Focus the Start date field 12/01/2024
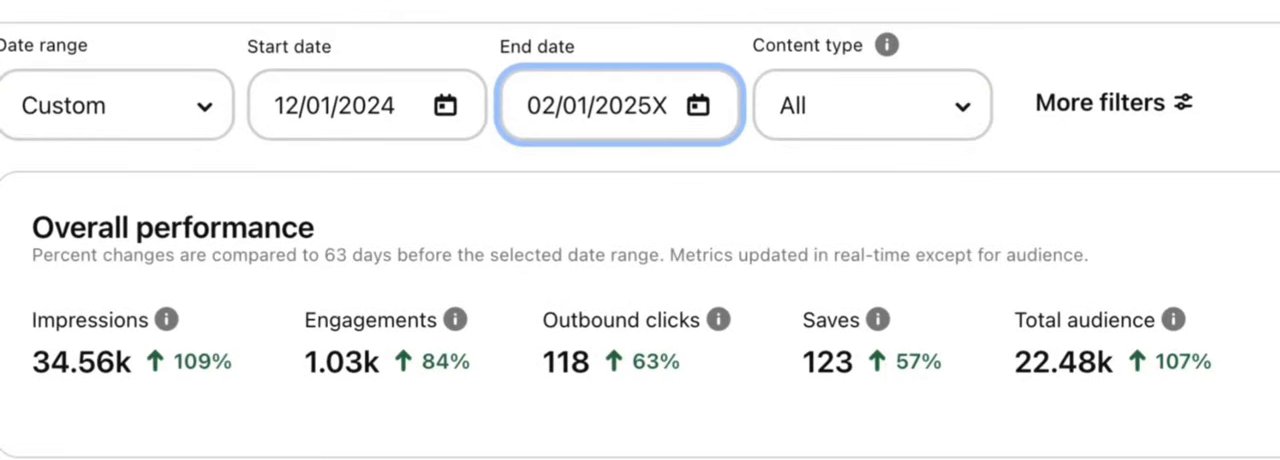Screen dimensions: 1280x460 point(367,105)
